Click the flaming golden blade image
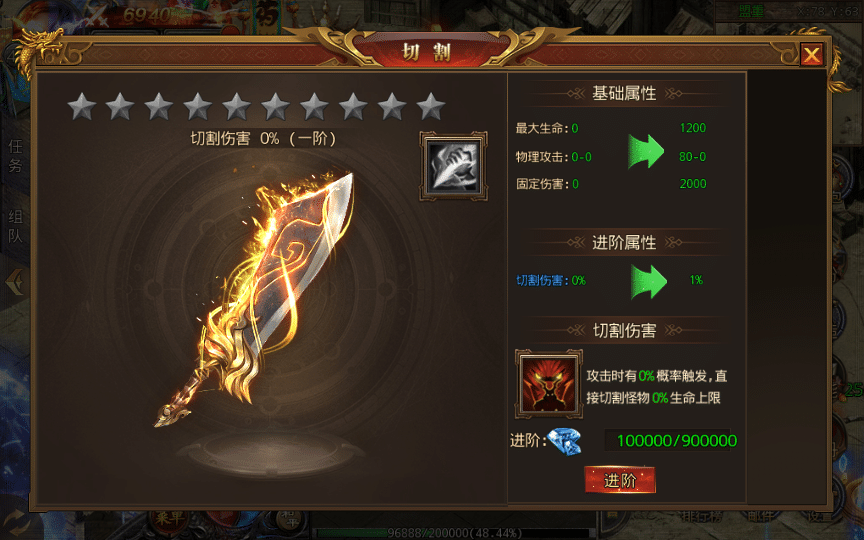Image resolution: width=864 pixels, height=540 pixels. tap(254, 299)
